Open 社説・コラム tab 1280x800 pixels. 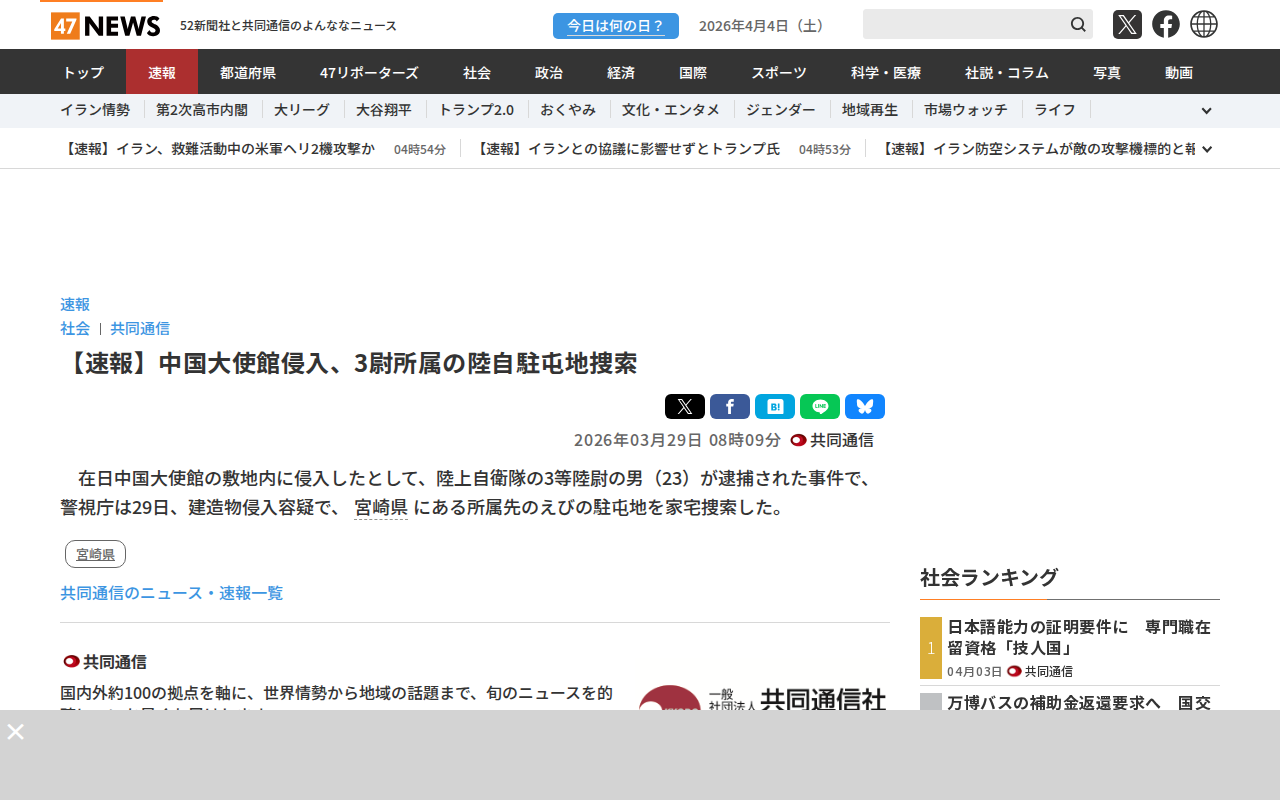pos(1007,72)
